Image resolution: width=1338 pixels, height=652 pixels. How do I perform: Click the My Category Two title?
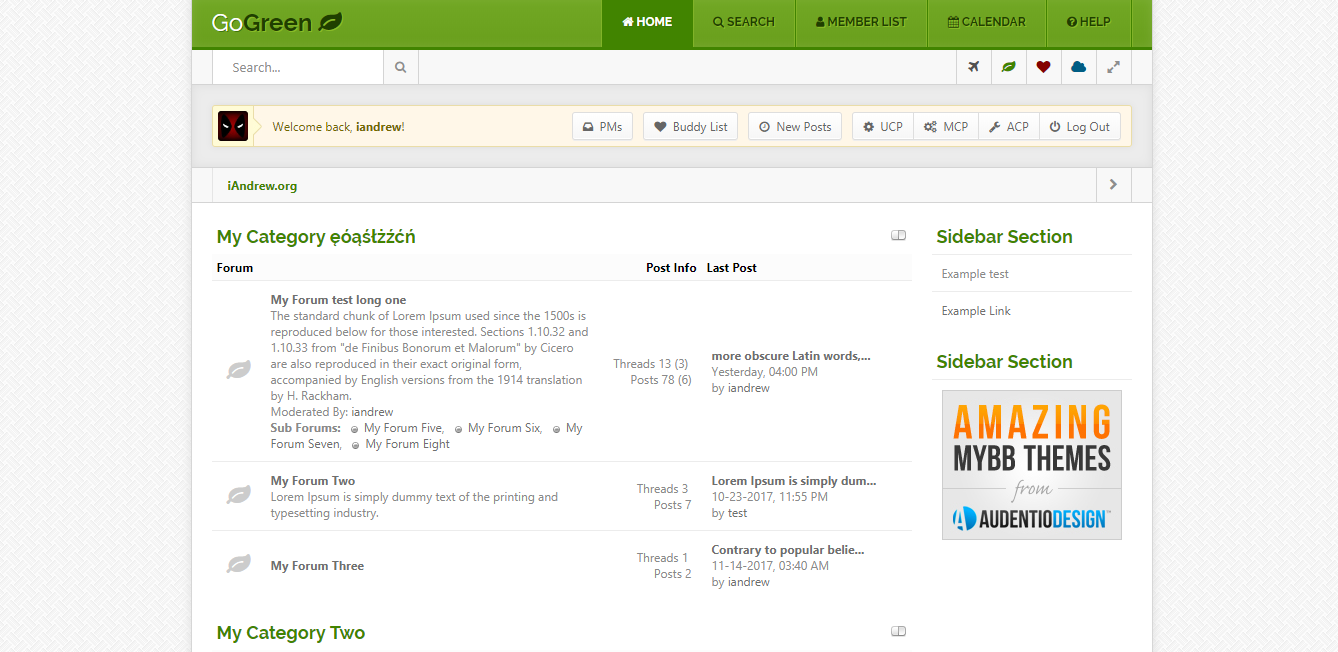pos(291,633)
